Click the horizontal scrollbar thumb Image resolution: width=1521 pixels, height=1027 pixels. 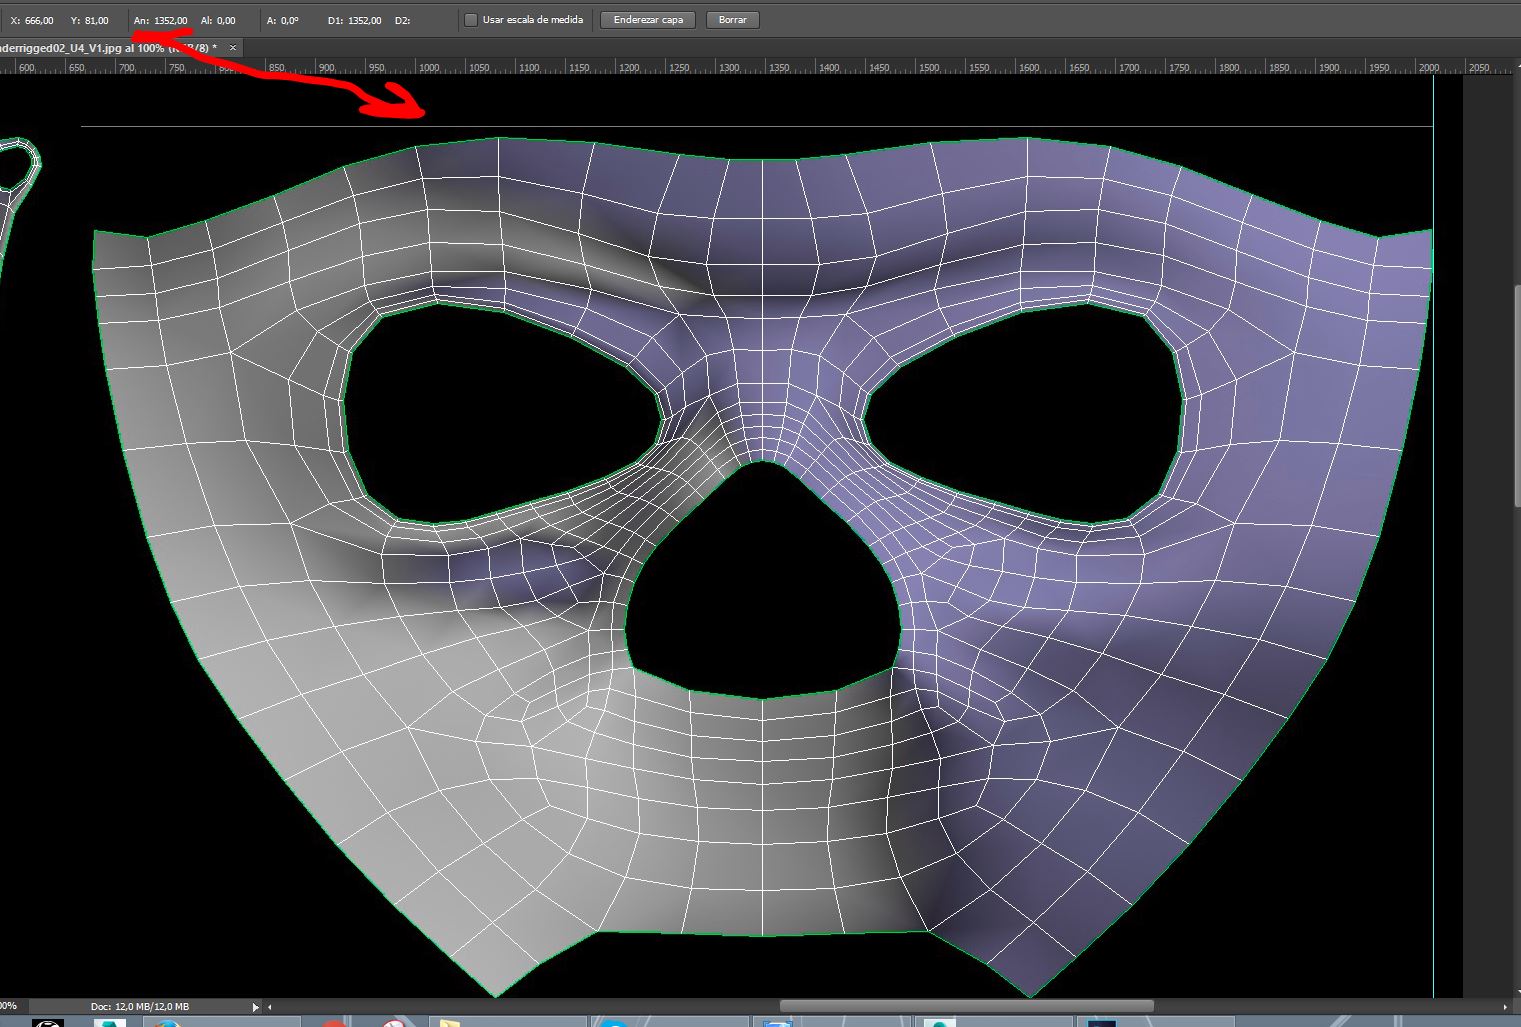click(x=965, y=1006)
